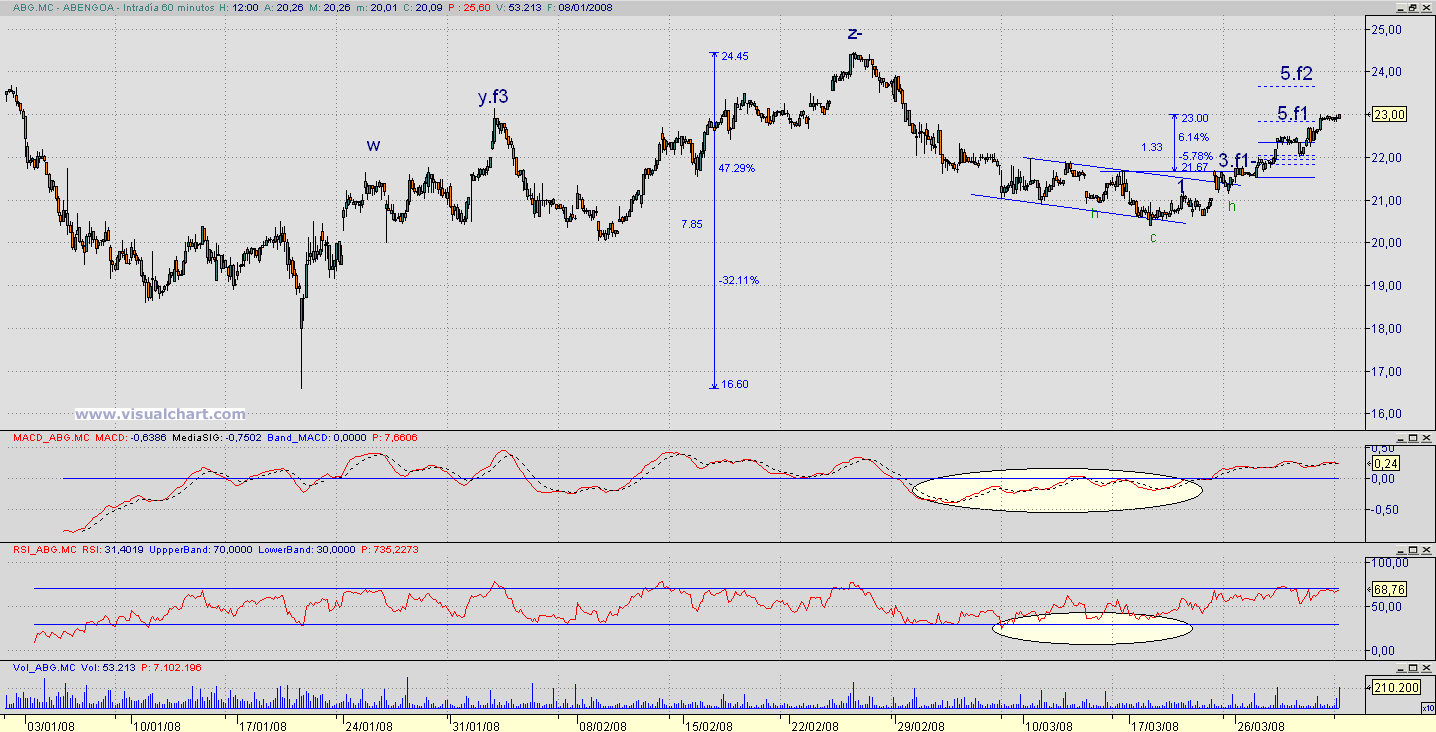Select the 'z-' wave annotation at the peak
Image resolution: width=1436 pixels, height=732 pixels.
pos(855,33)
